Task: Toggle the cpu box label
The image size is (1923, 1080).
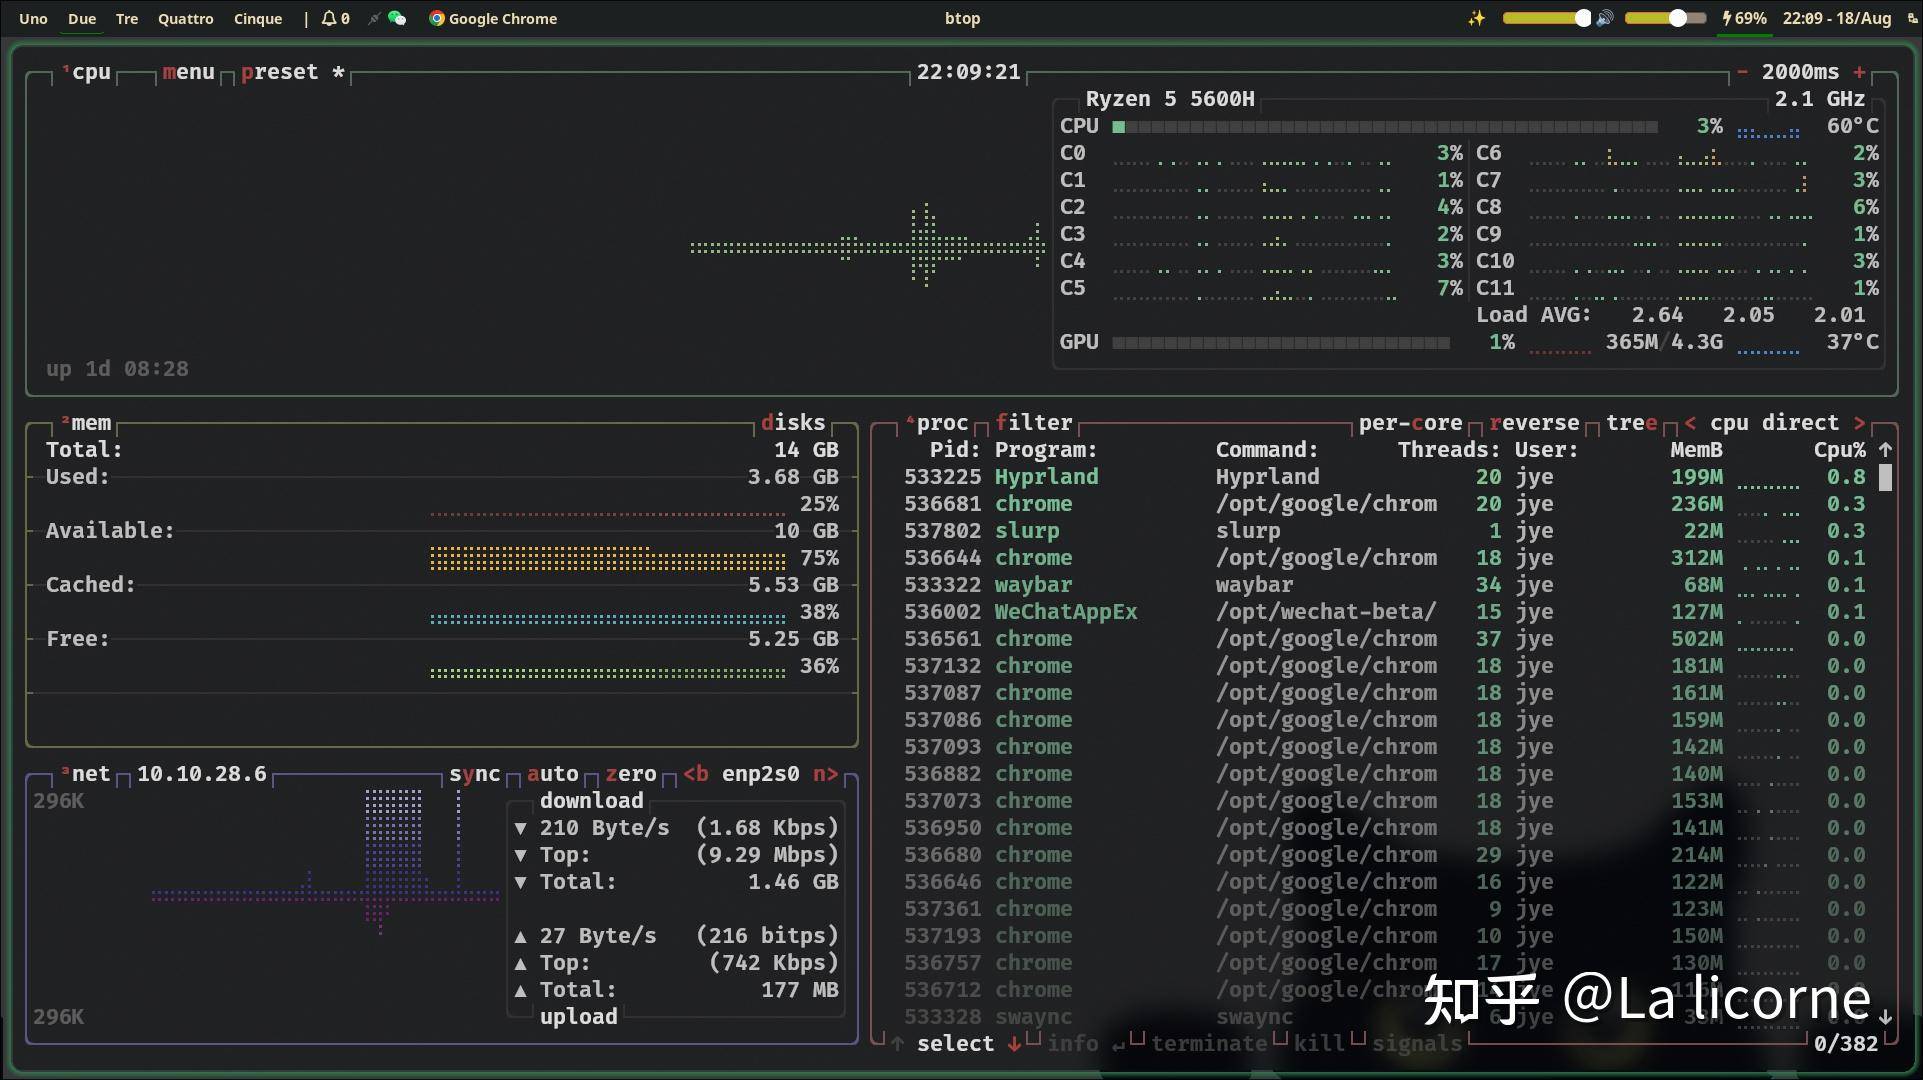Action: tap(86, 72)
